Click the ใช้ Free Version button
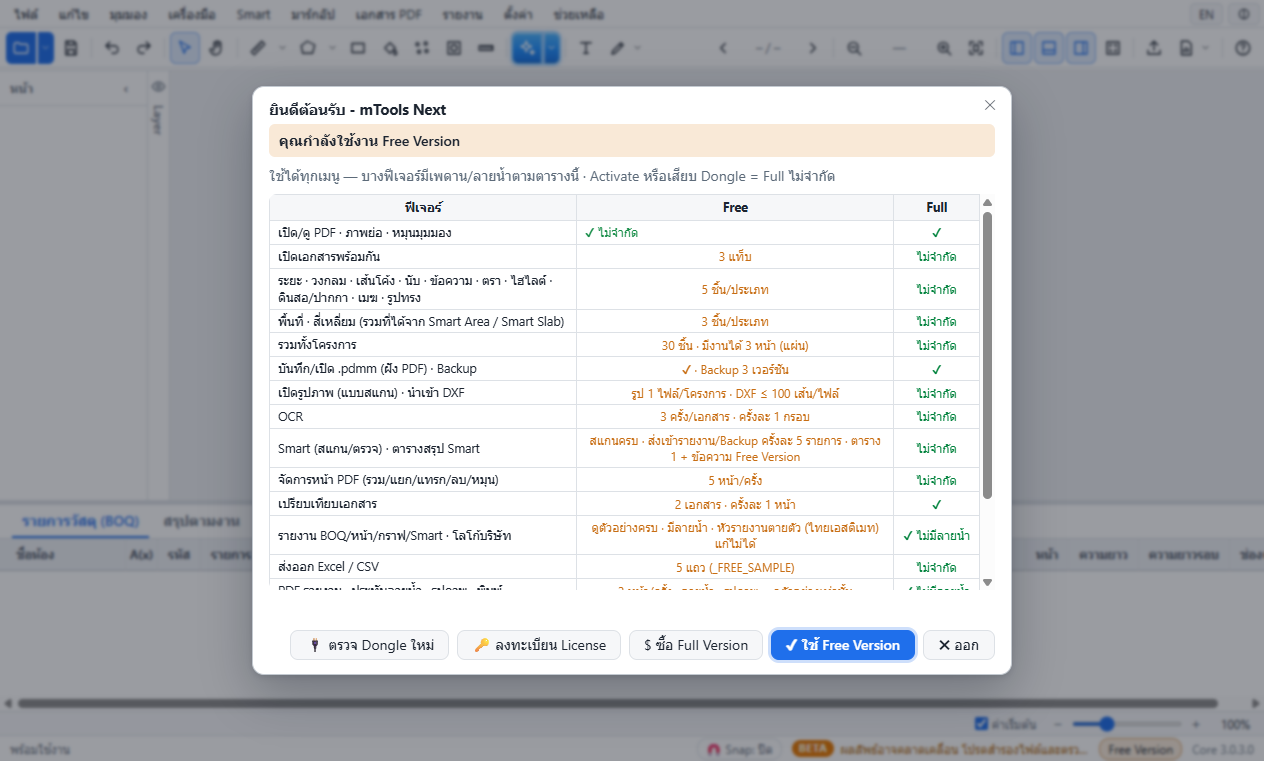 point(843,645)
